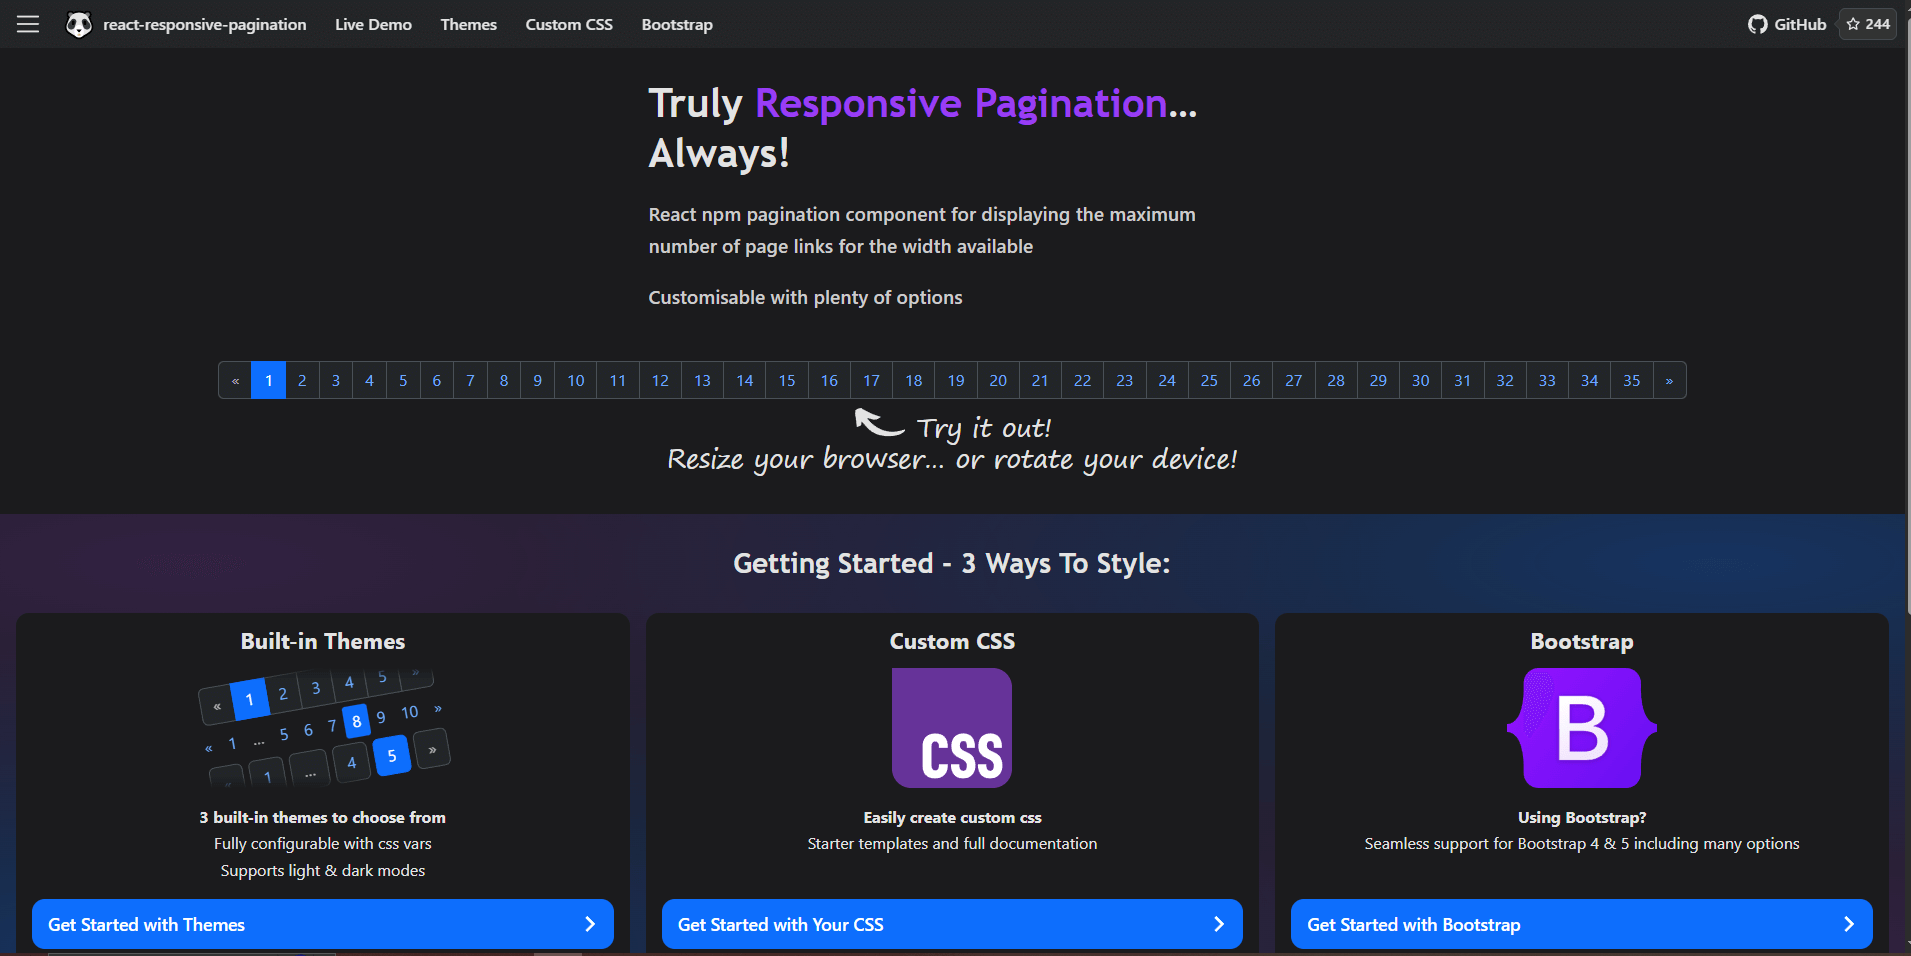Click the previous page double-arrow control
The image size is (1911, 956).
234,380
